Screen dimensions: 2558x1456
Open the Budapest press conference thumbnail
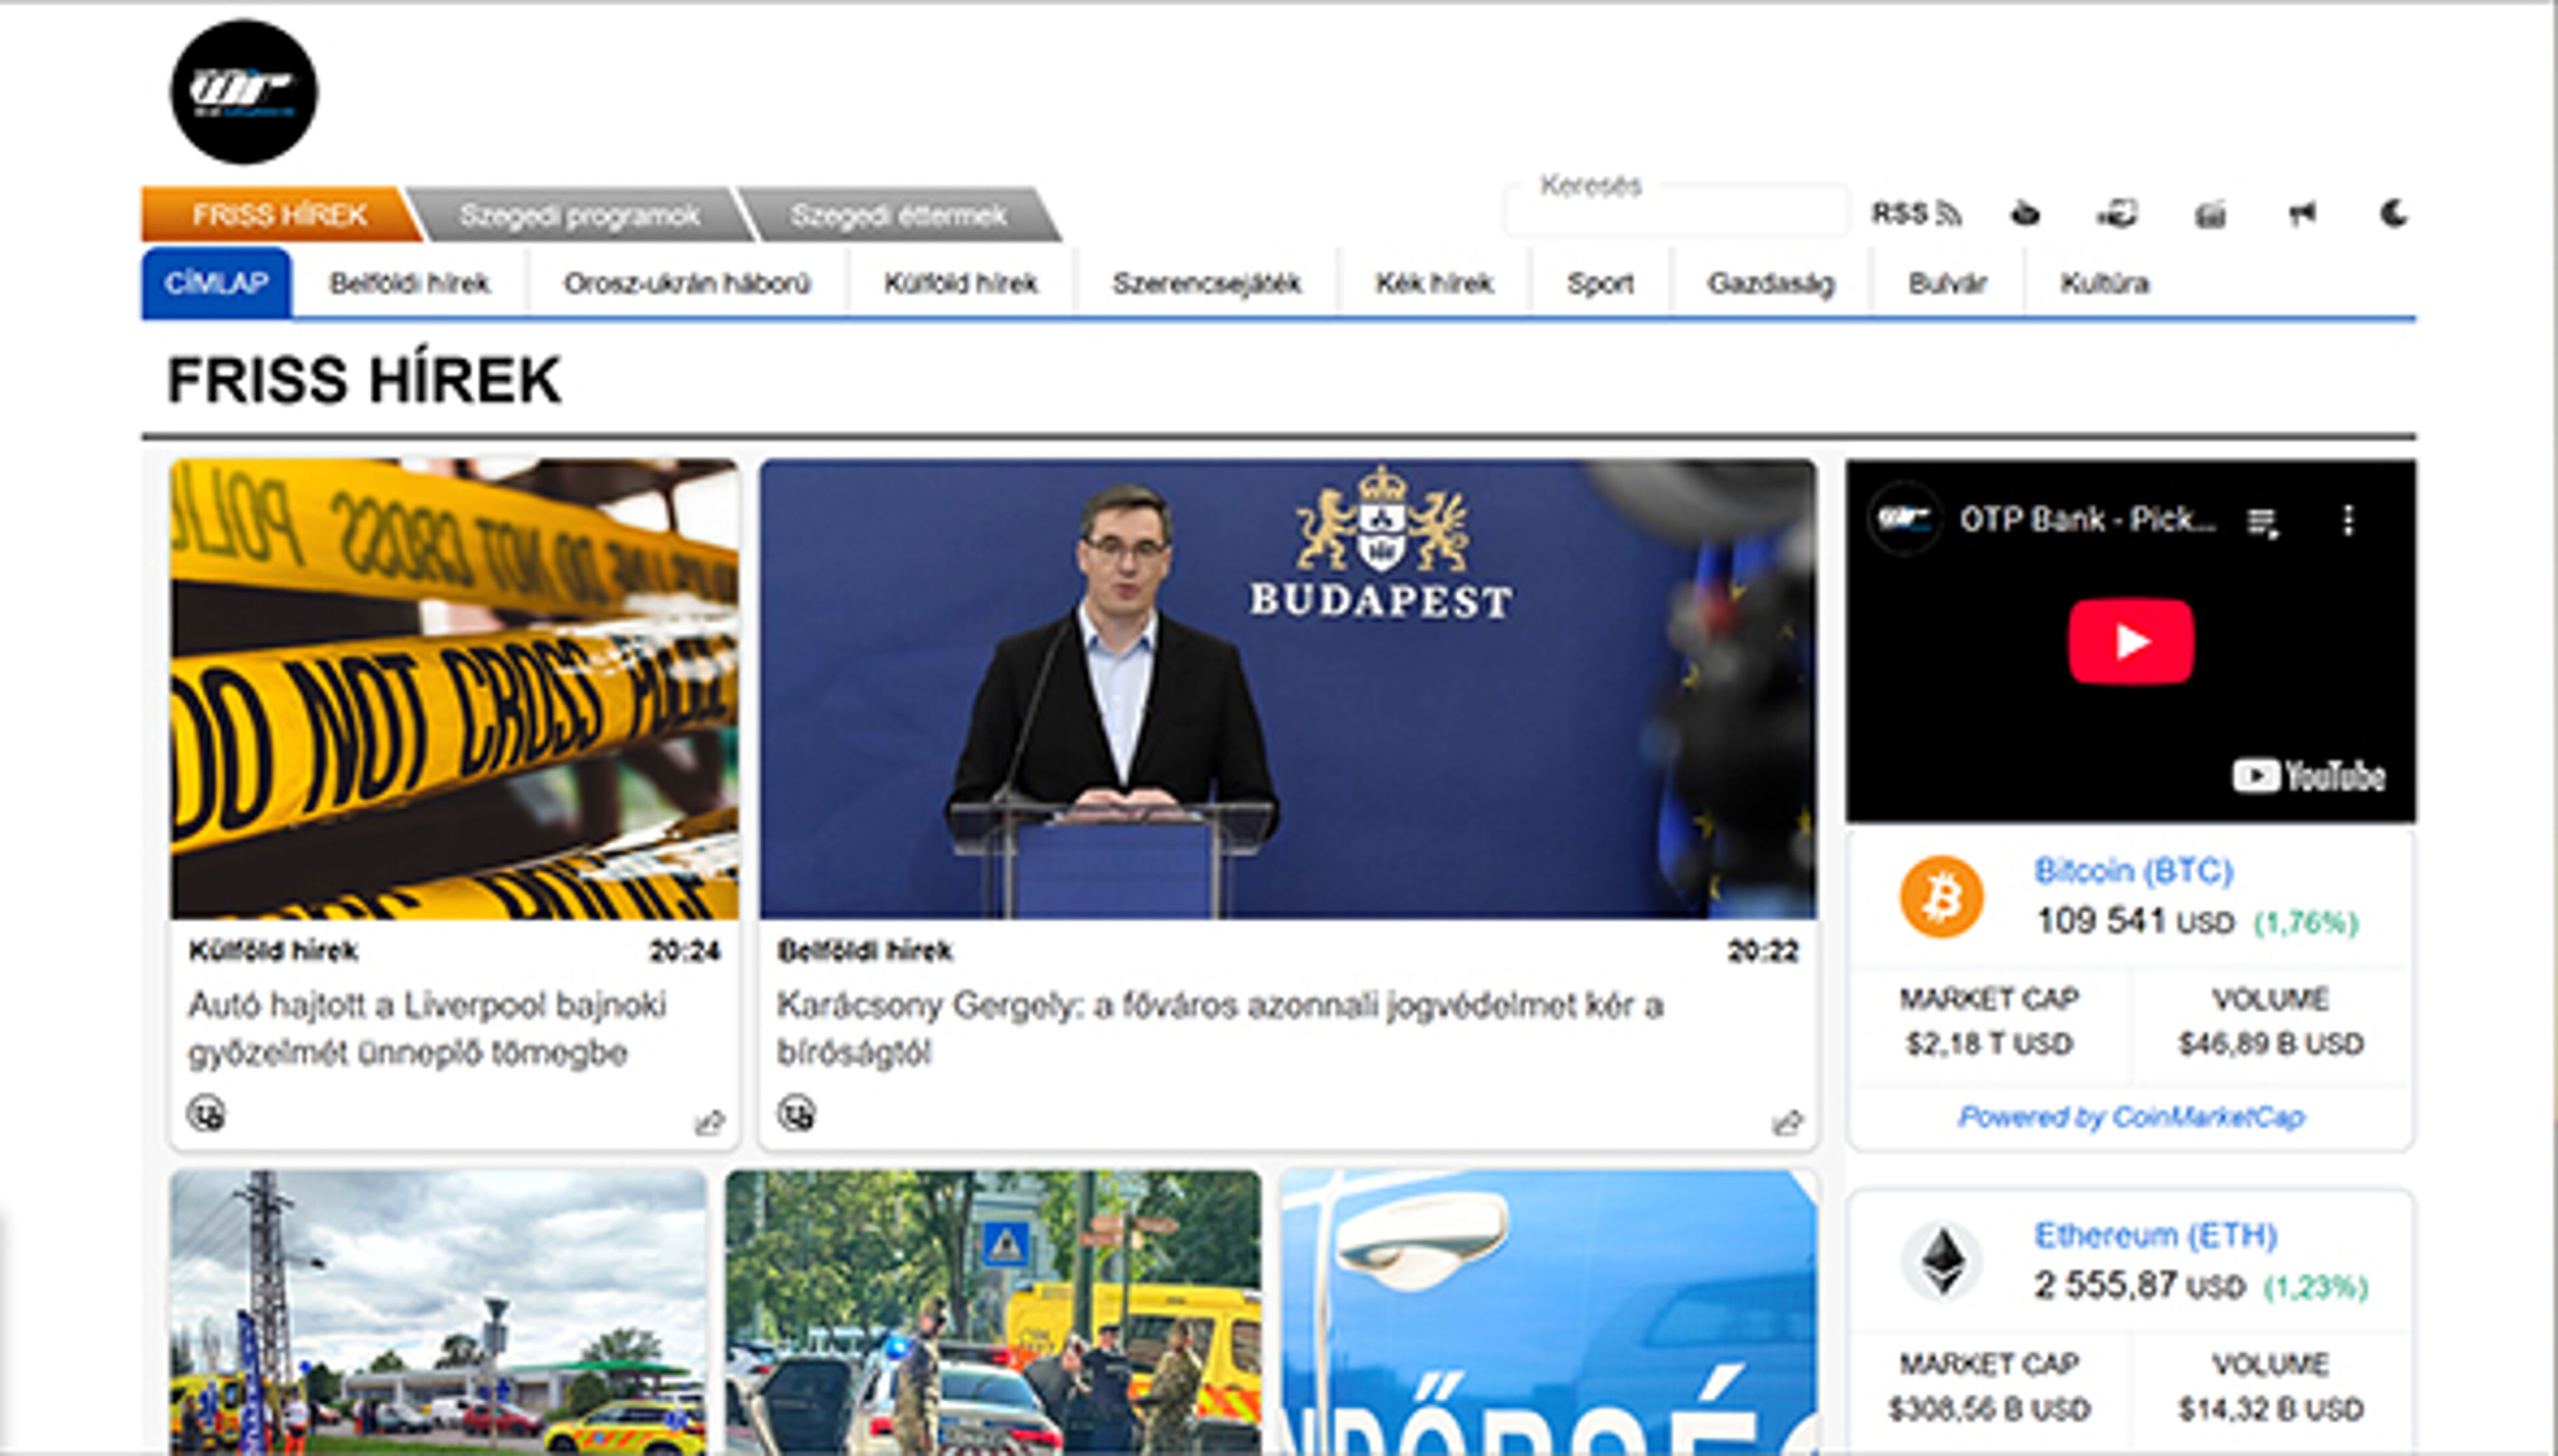[x=1287, y=689]
